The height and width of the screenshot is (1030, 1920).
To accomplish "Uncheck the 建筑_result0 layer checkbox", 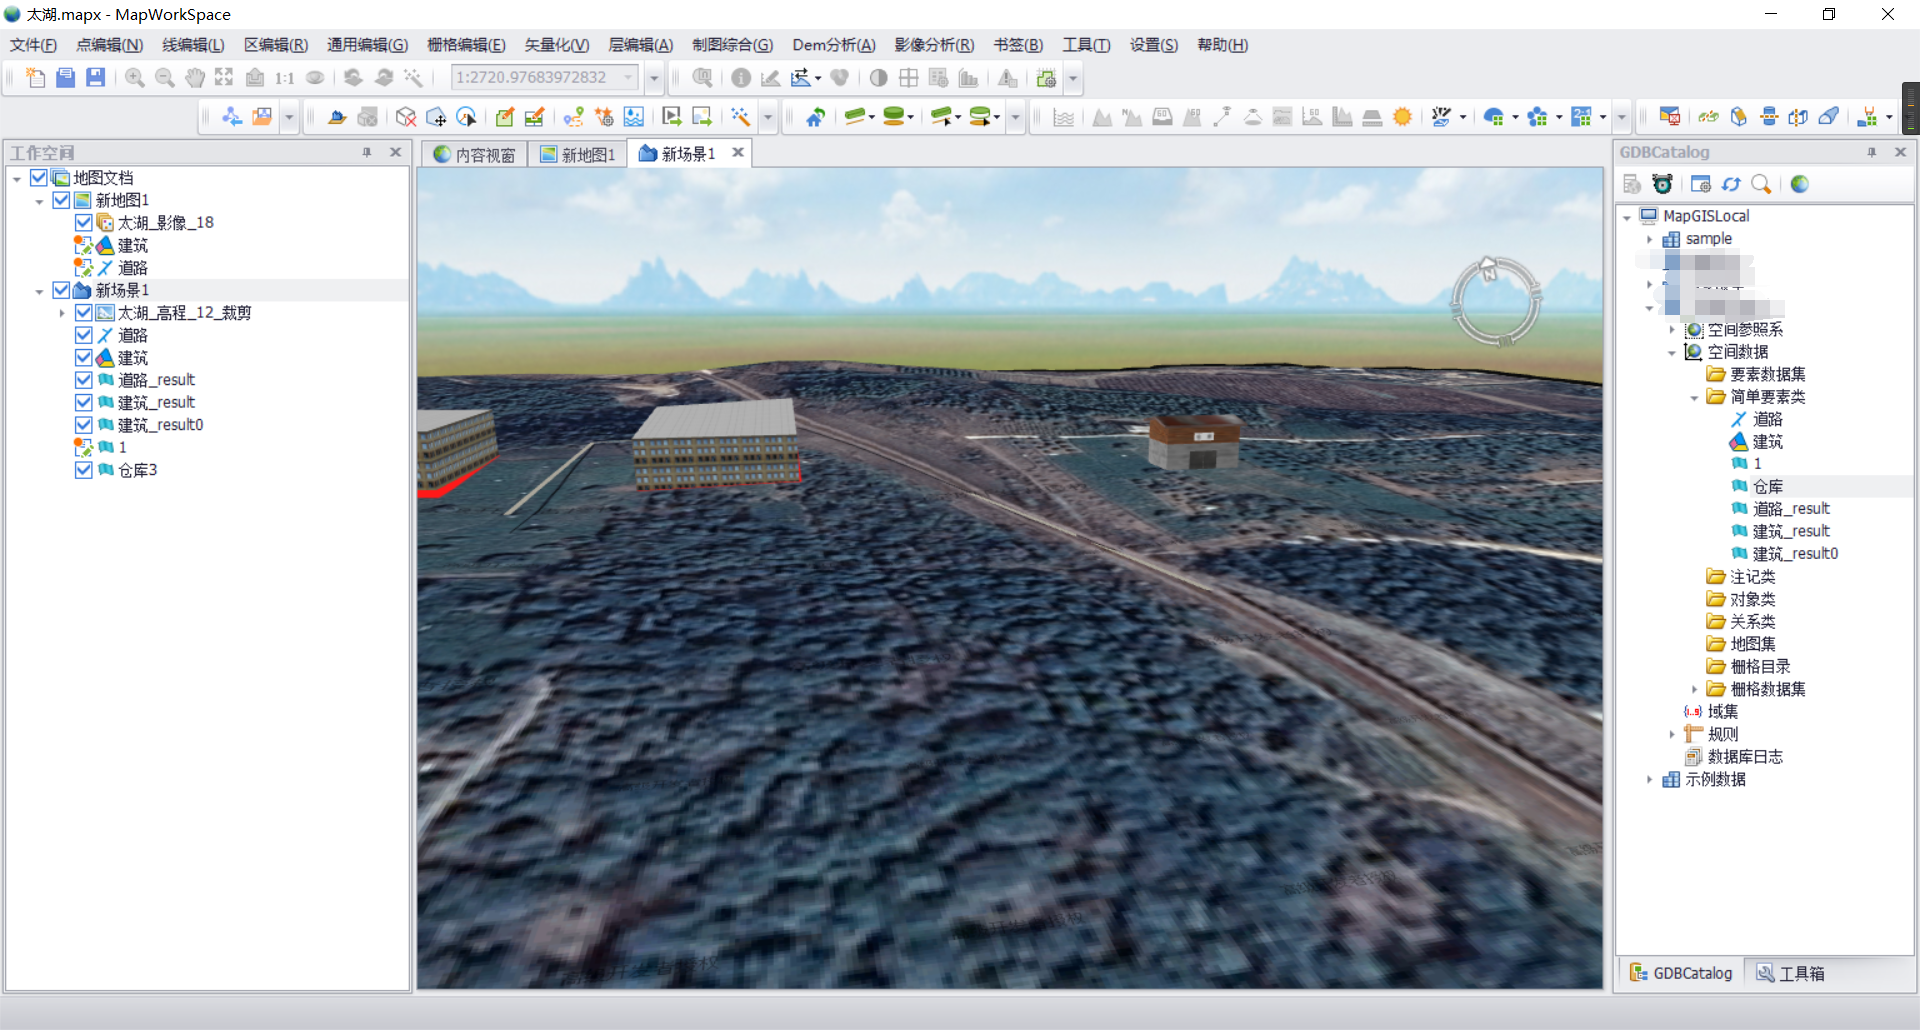I will (84, 425).
